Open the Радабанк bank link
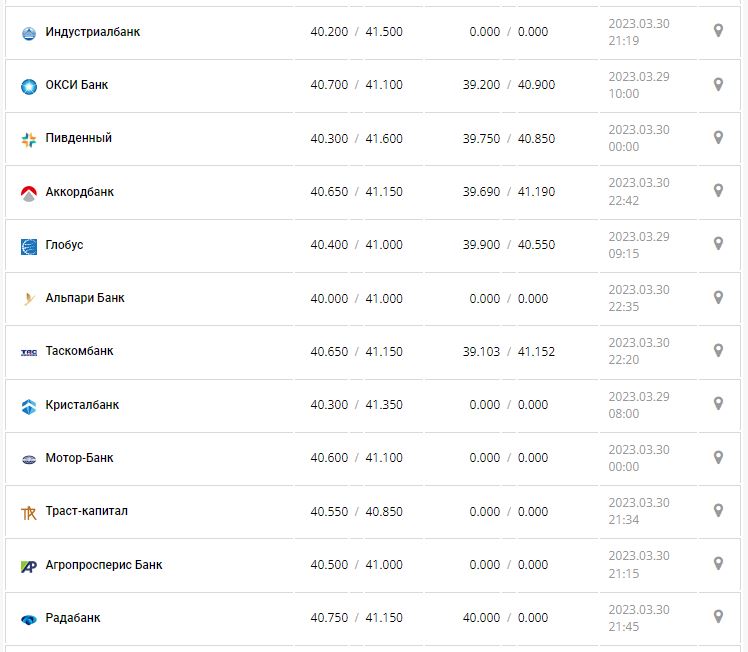This screenshot has height=652, width=748. pos(73,618)
